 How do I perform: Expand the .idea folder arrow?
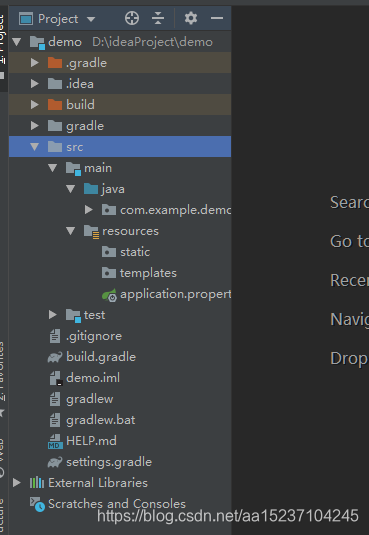(x=34, y=84)
